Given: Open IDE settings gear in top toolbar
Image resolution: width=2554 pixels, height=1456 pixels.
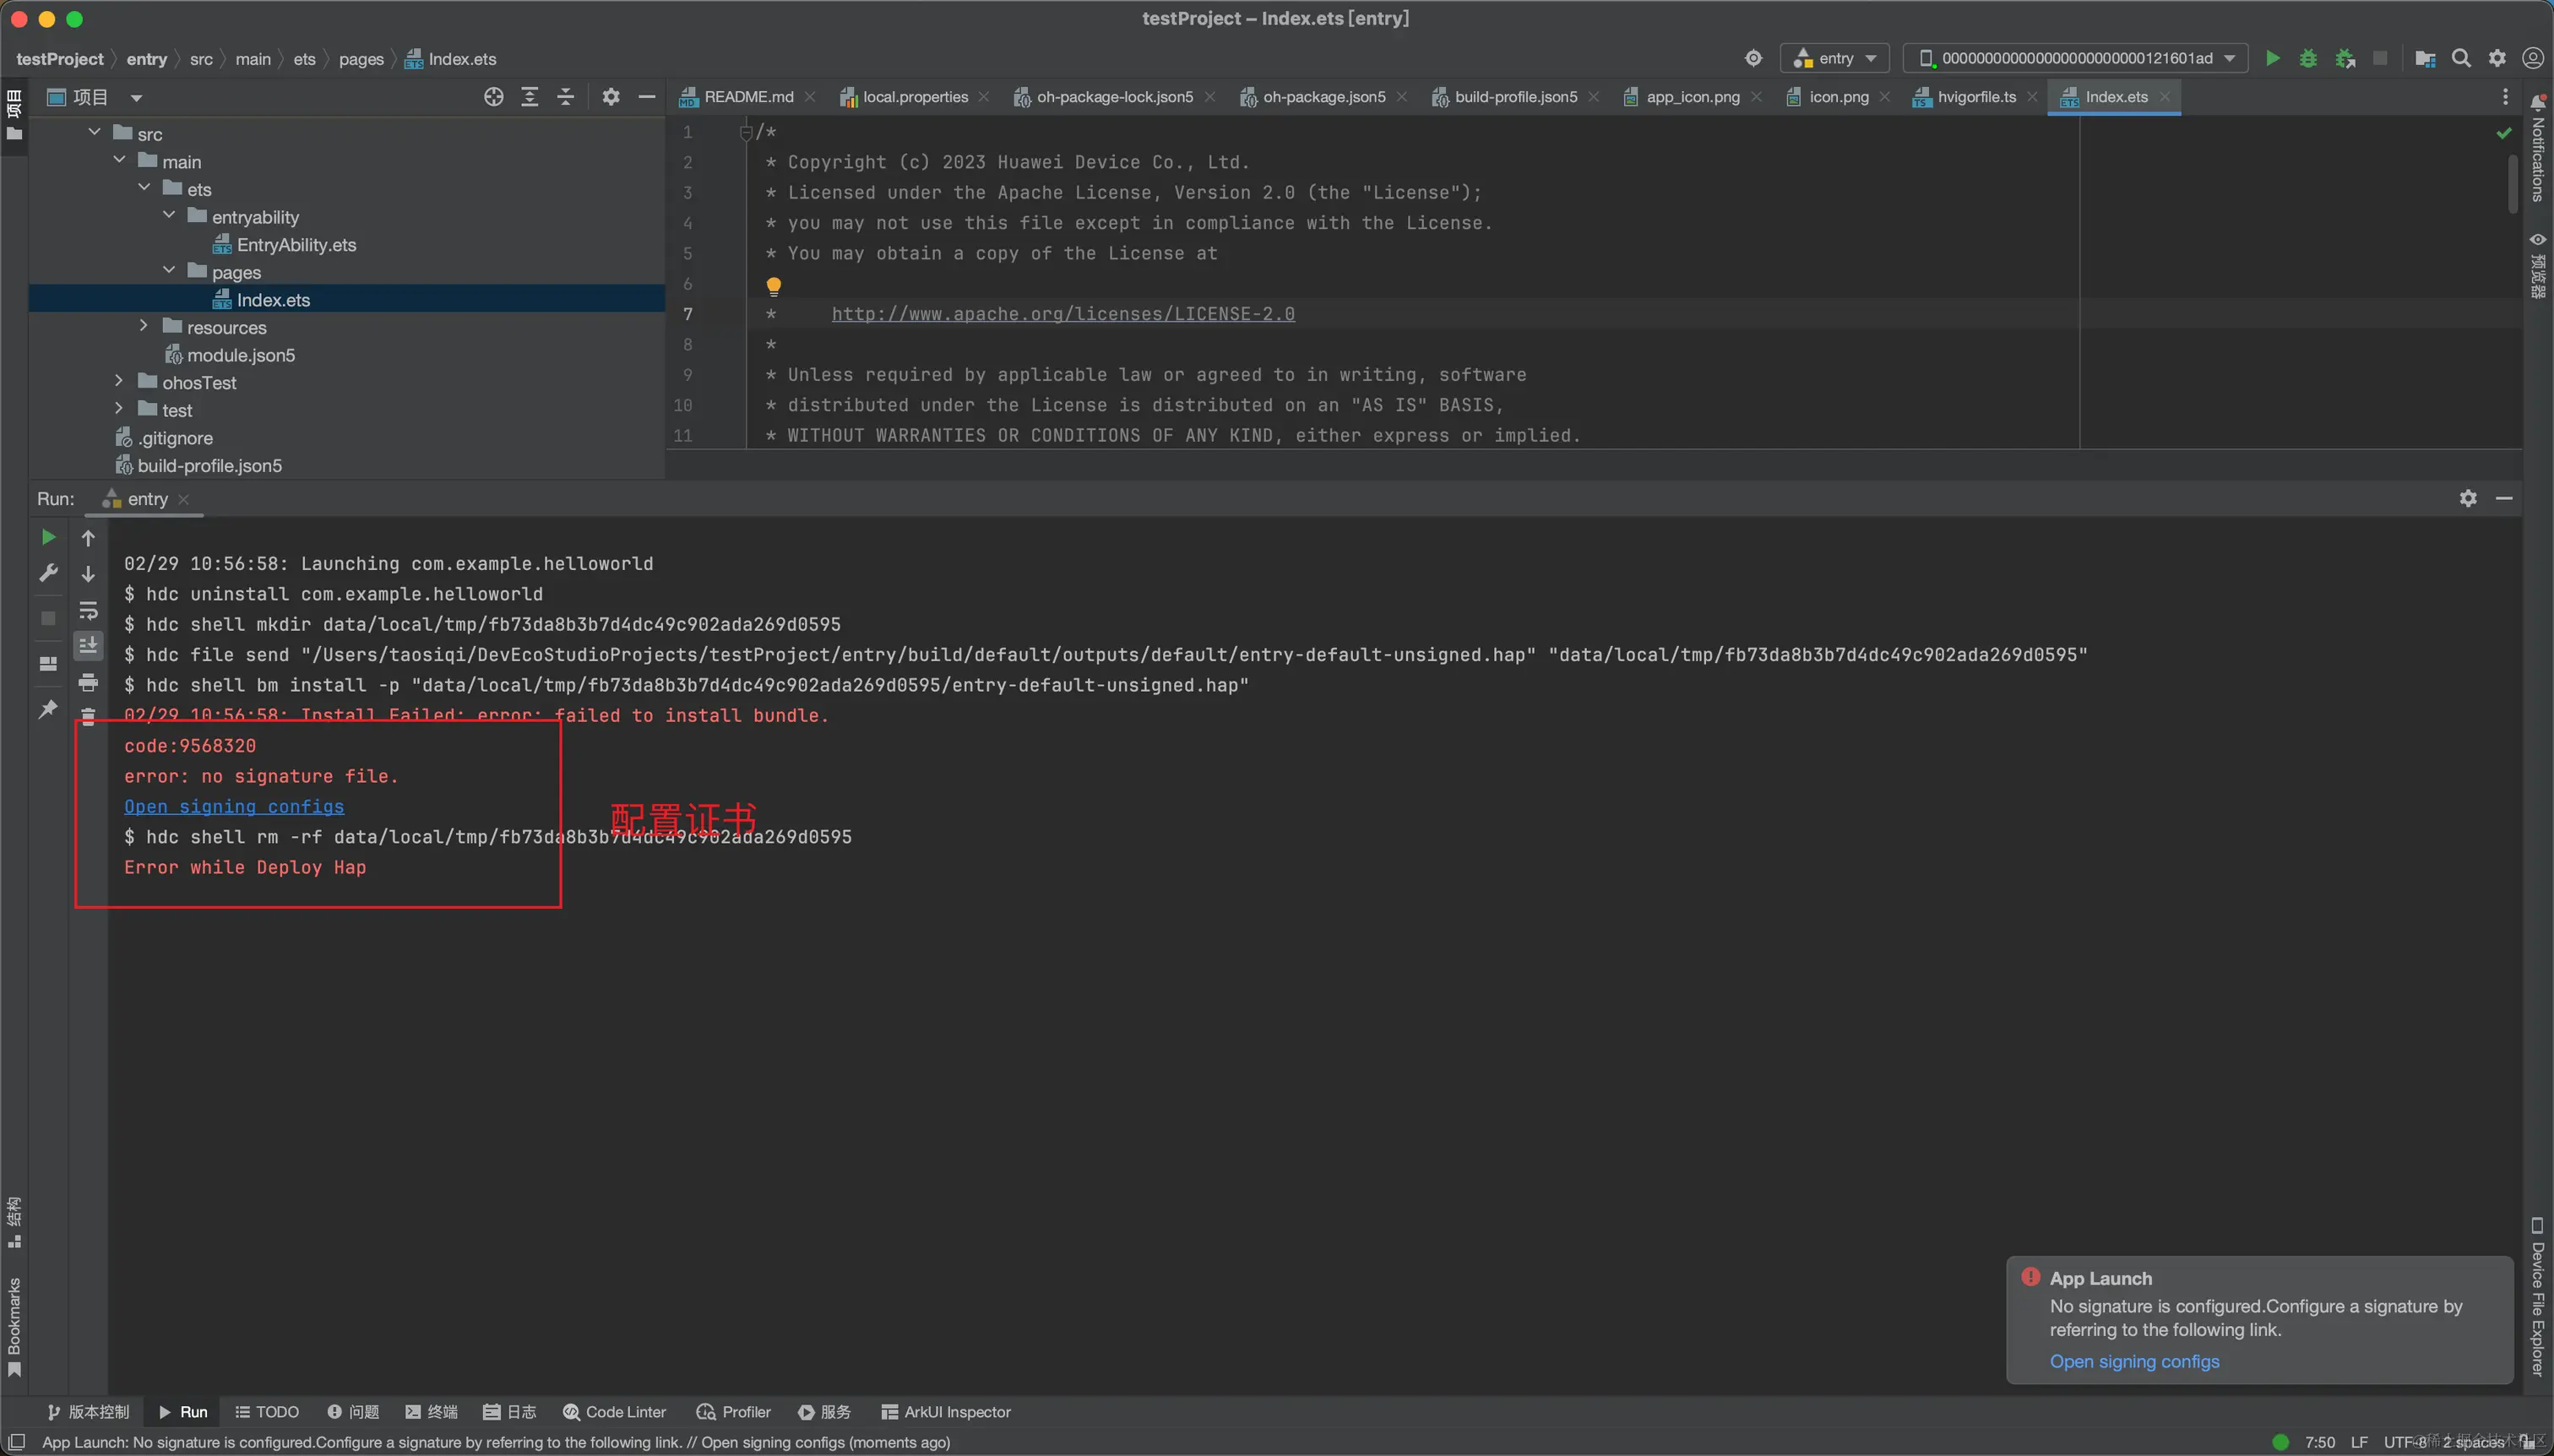Looking at the screenshot, I should click(x=2497, y=58).
